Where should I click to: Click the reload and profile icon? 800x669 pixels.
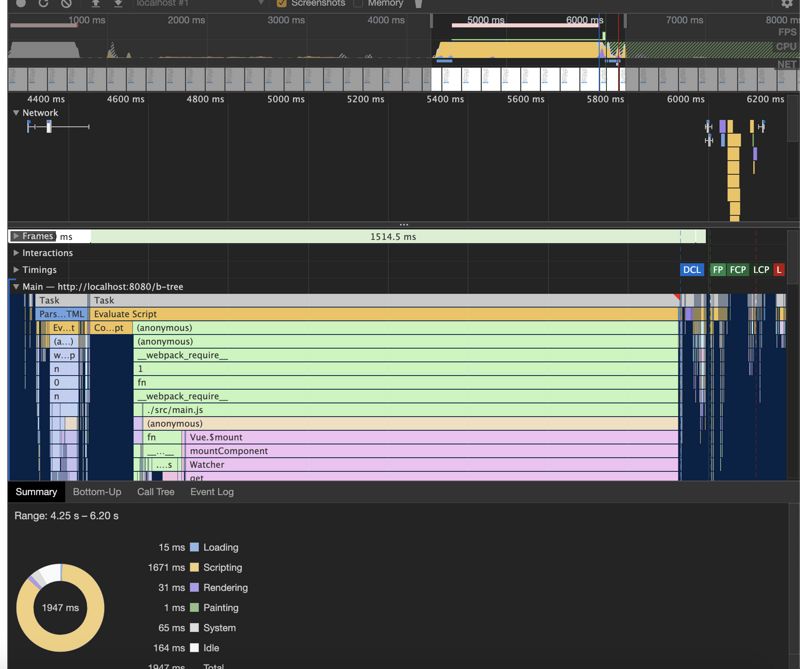[x=43, y=3]
